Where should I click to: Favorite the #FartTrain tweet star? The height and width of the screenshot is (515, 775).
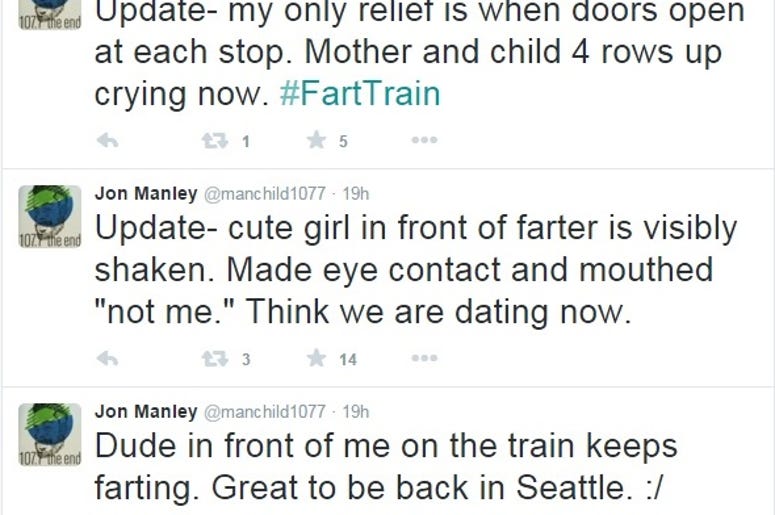pyautogui.click(x=316, y=140)
